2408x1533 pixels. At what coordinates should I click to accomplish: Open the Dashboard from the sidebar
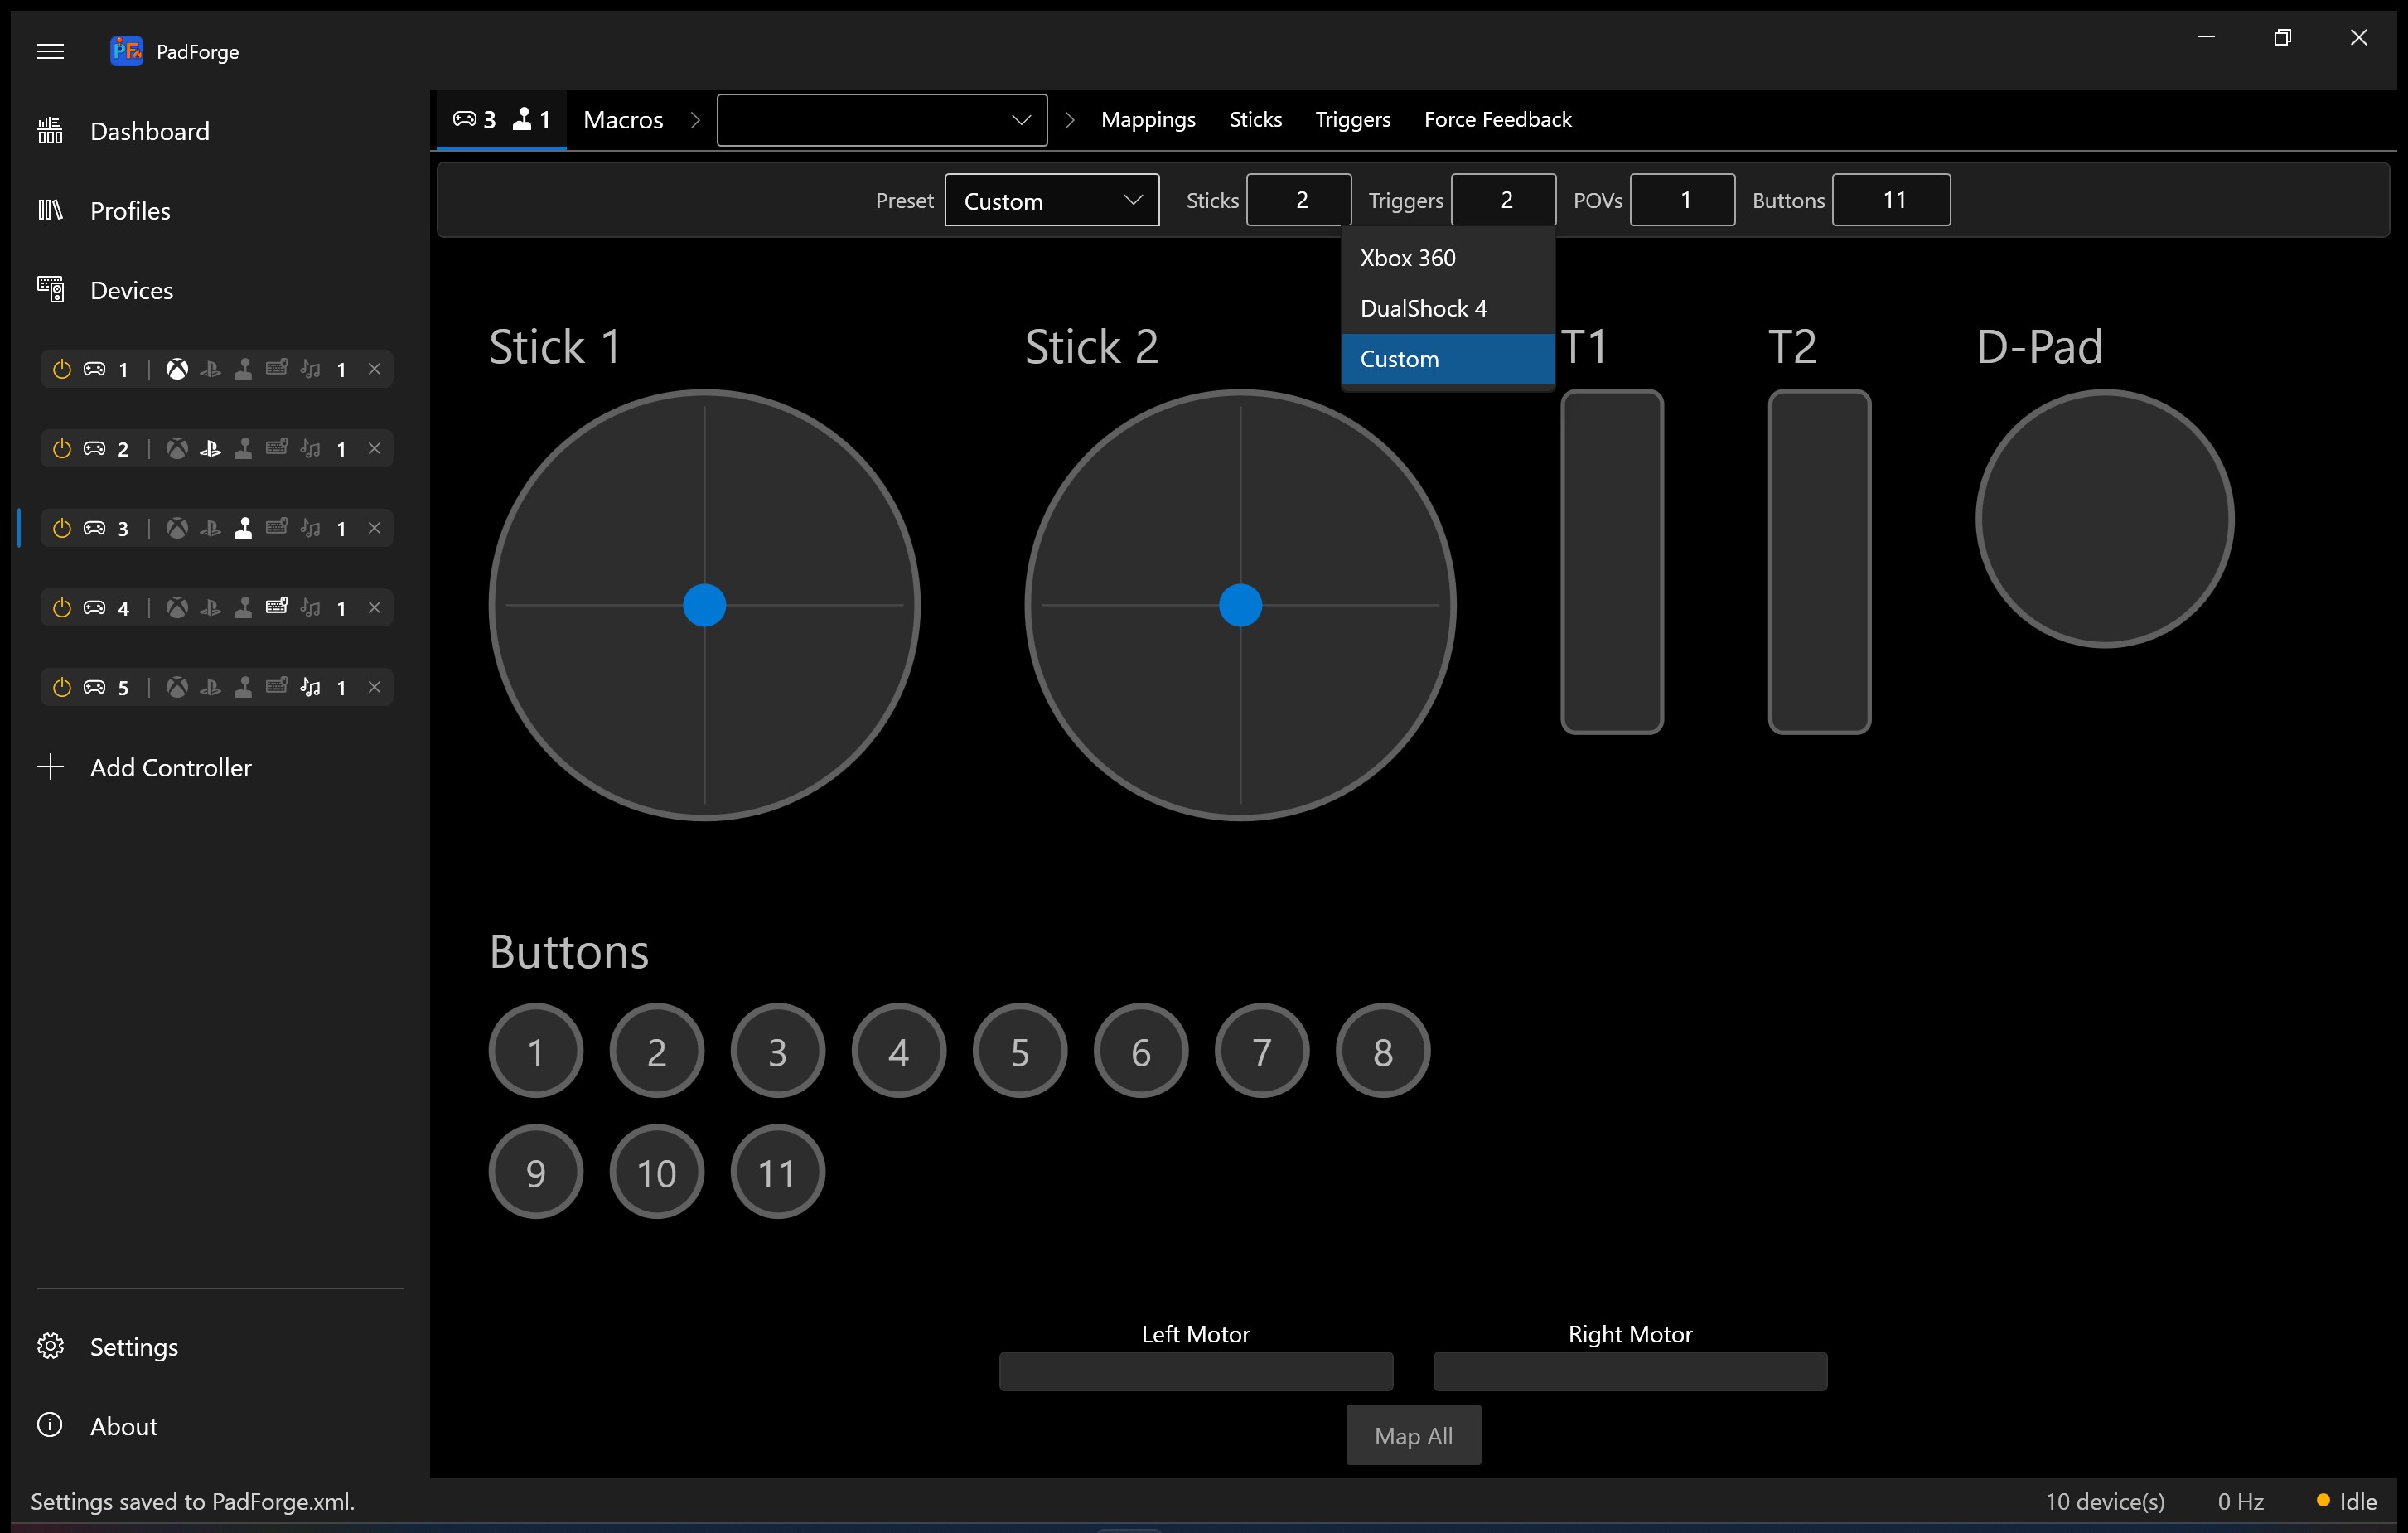point(150,131)
